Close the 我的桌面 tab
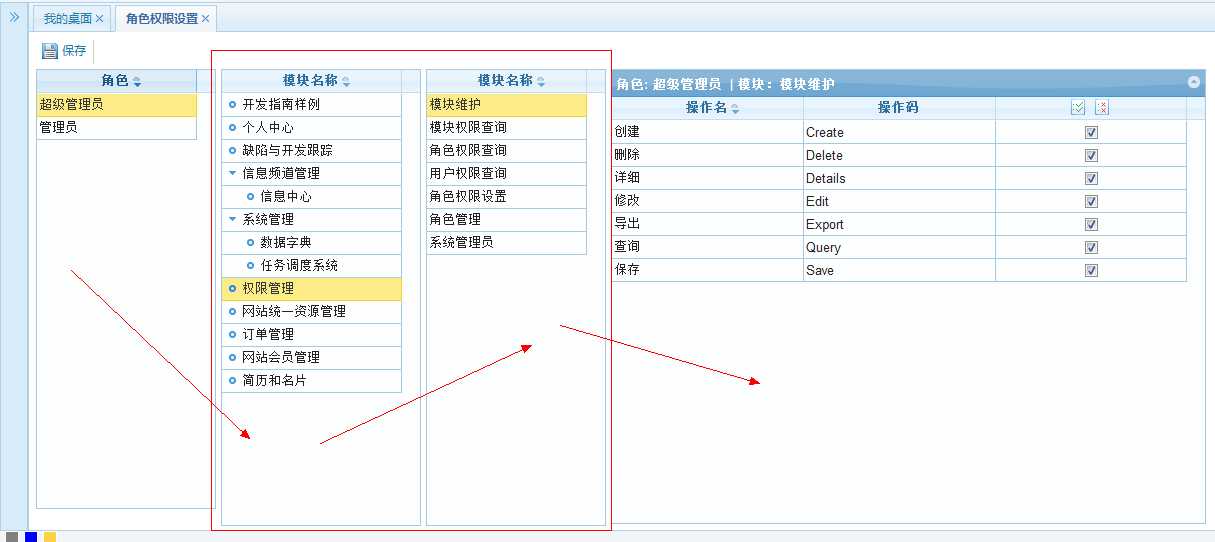 (x=99, y=19)
